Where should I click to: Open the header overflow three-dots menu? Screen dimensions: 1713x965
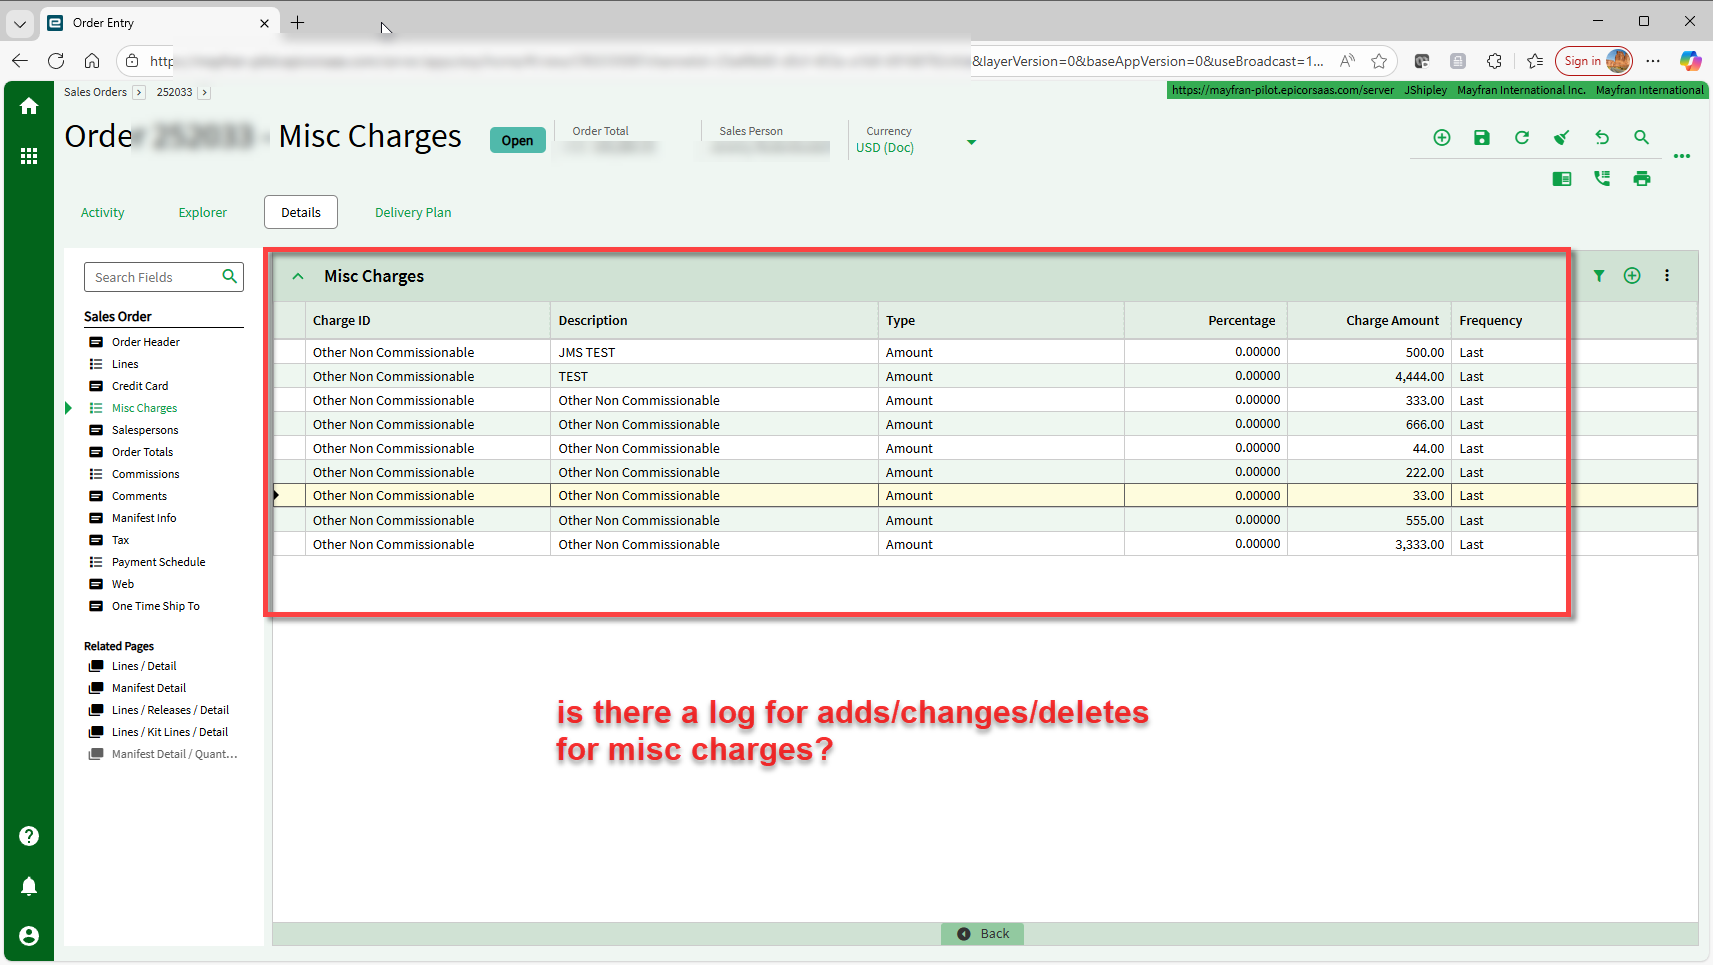click(1682, 156)
